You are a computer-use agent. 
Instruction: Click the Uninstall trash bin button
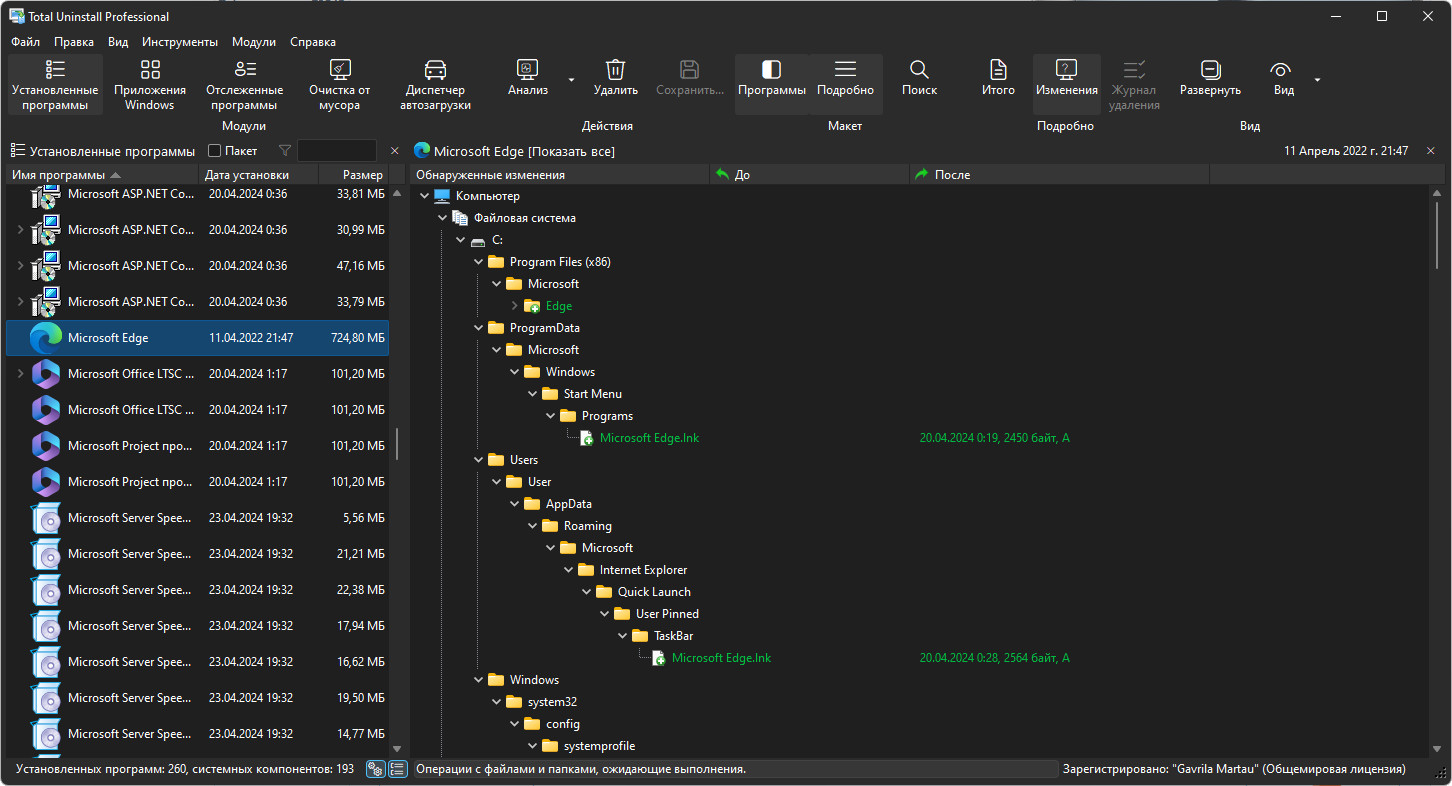(x=615, y=79)
